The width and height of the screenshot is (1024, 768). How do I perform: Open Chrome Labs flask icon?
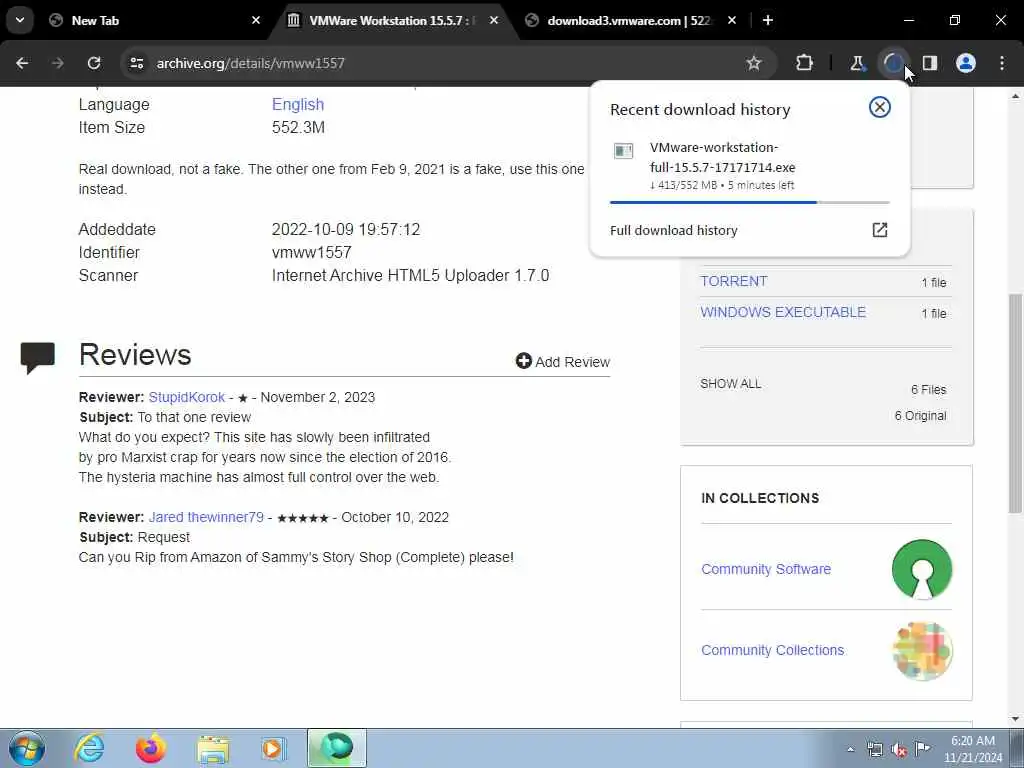(x=857, y=63)
